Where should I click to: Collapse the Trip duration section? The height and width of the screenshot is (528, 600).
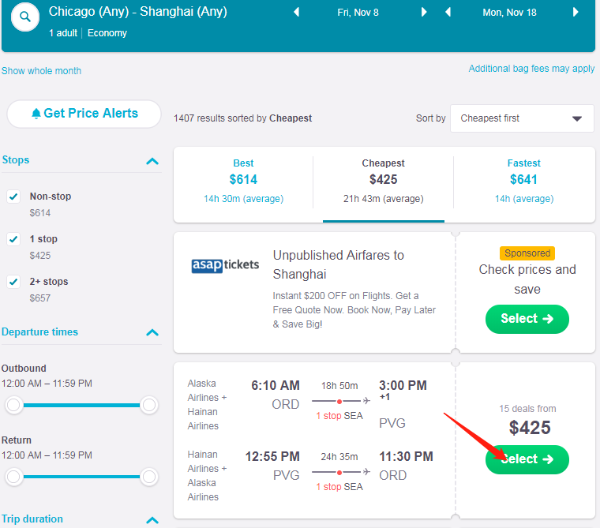point(152,520)
